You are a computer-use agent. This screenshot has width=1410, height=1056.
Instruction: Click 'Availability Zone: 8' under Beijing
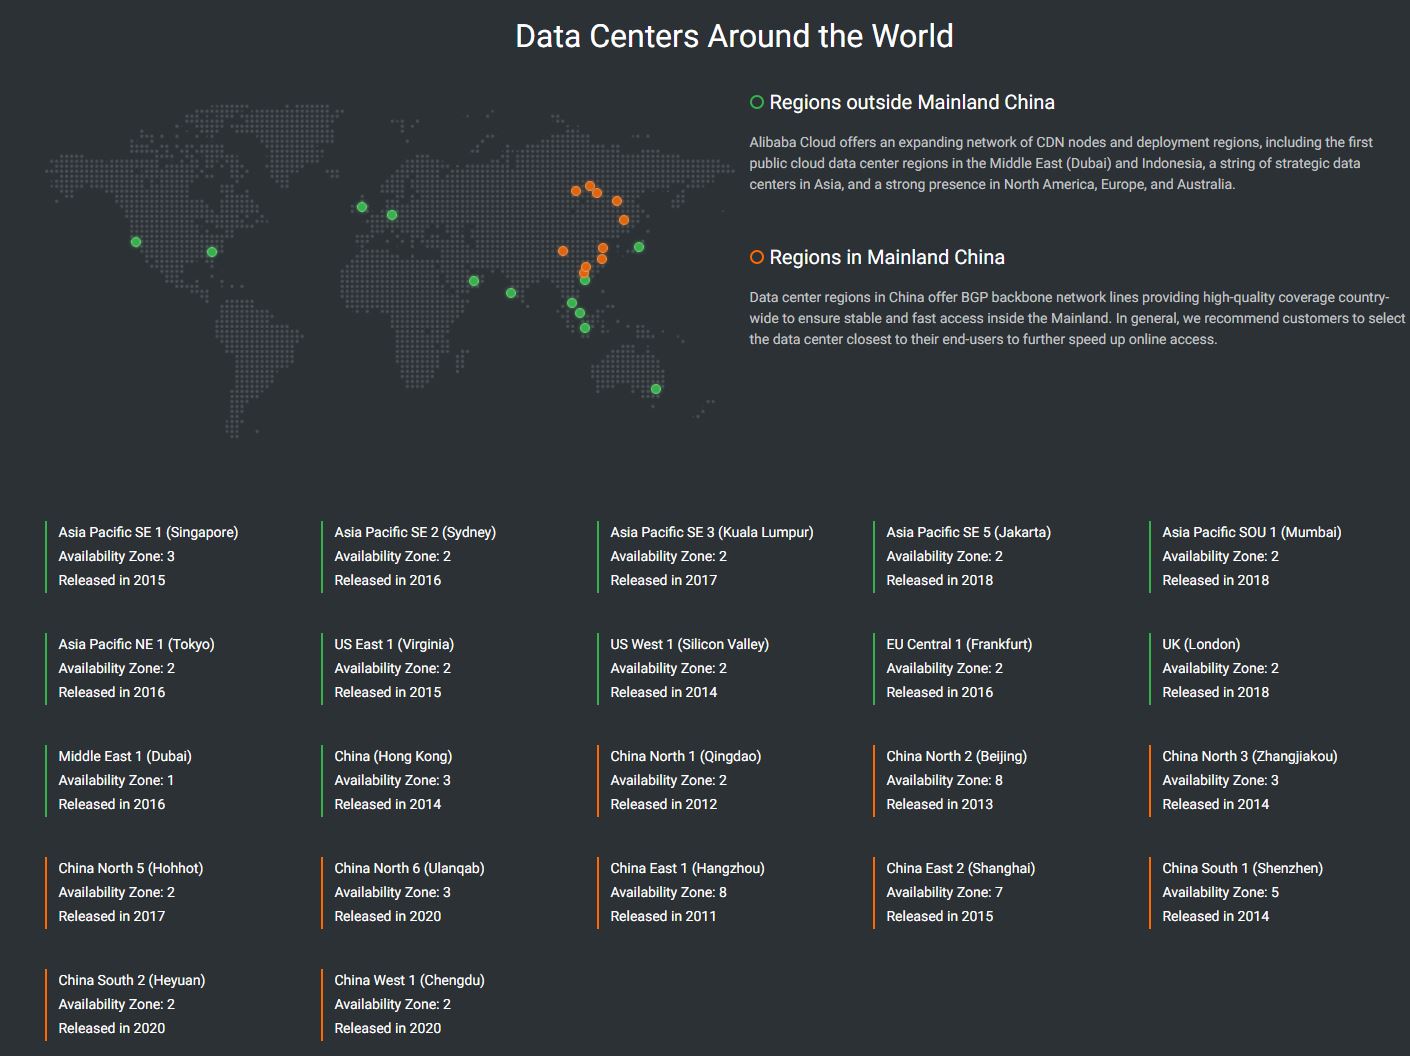click(945, 780)
